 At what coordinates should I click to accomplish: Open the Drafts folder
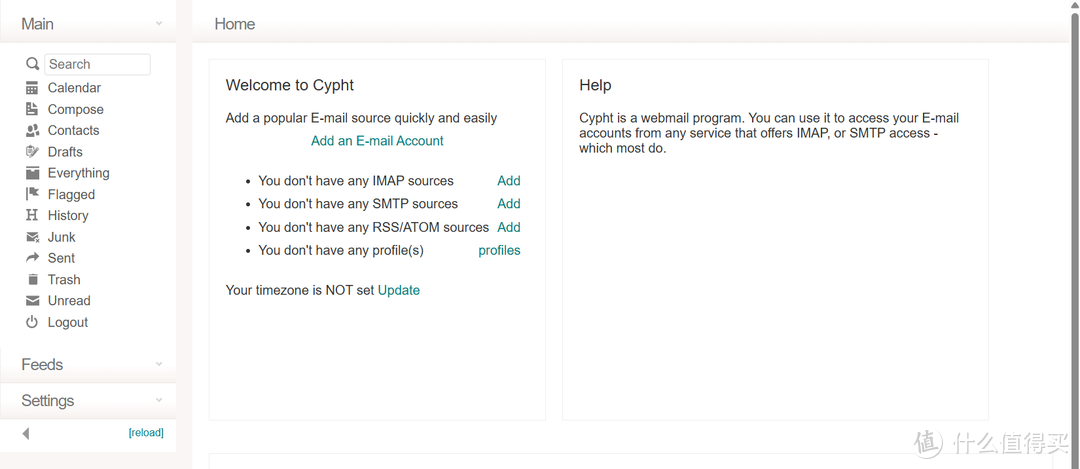tap(65, 152)
